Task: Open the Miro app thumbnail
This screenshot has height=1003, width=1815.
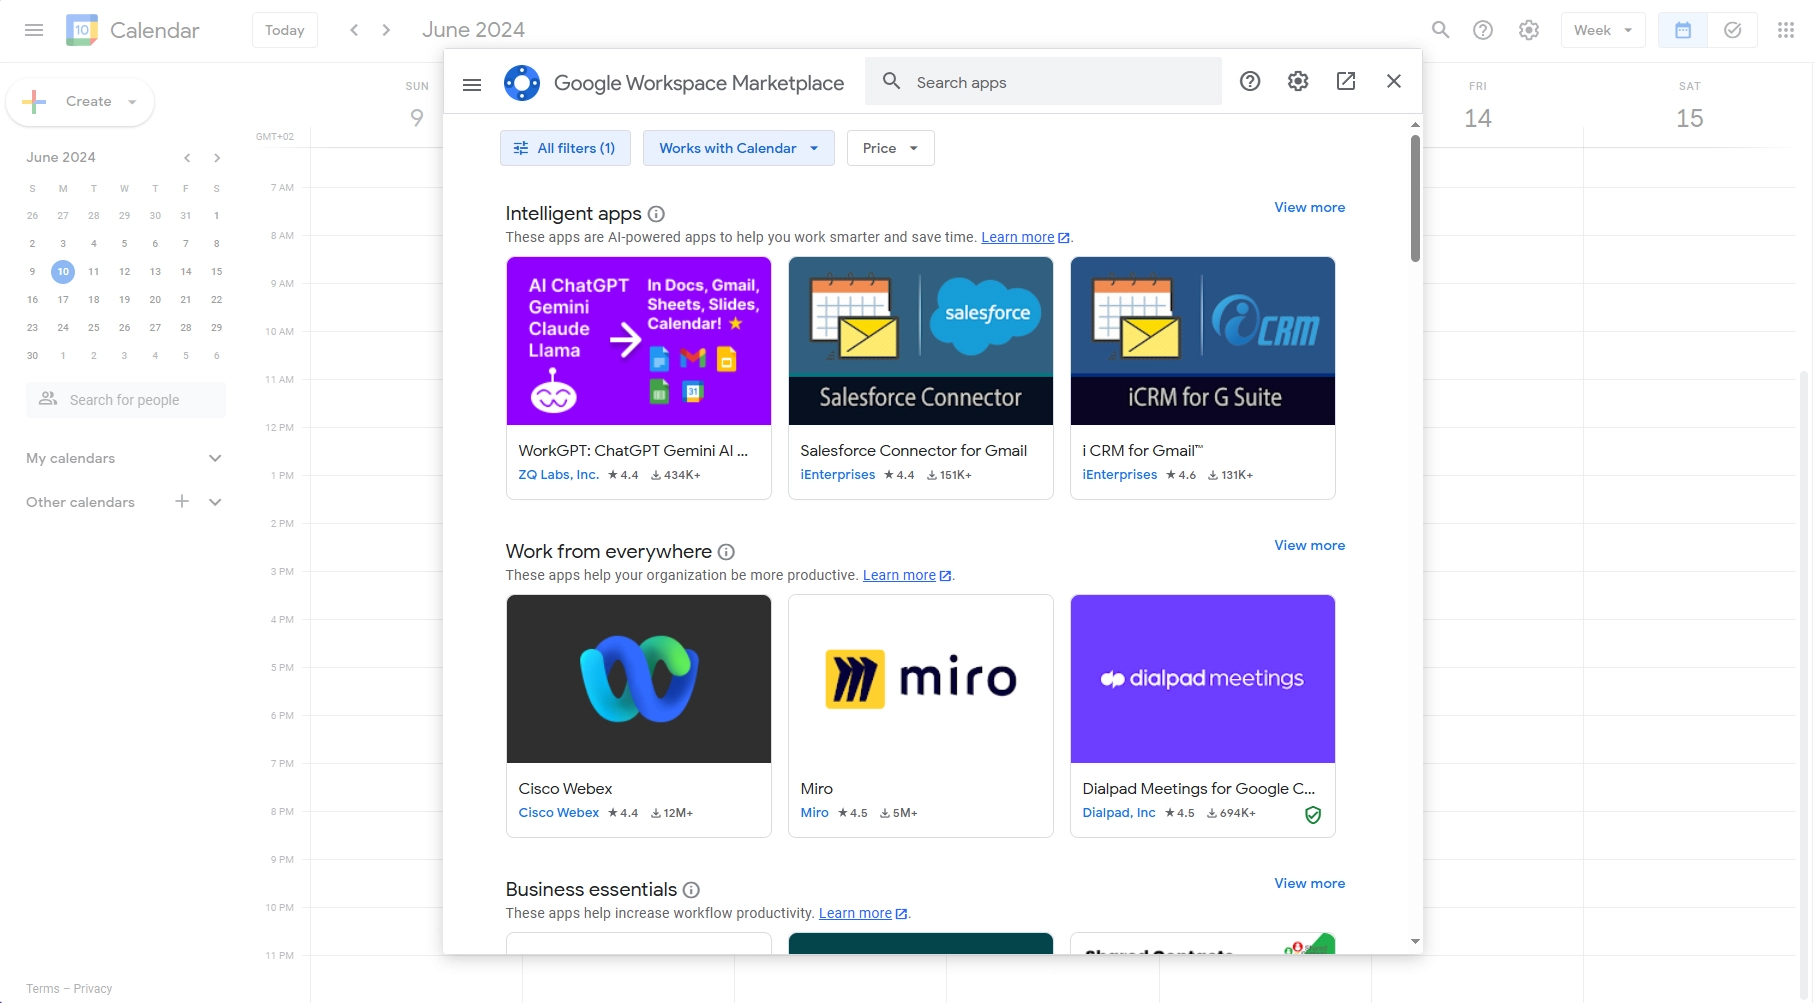Action: point(921,679)
